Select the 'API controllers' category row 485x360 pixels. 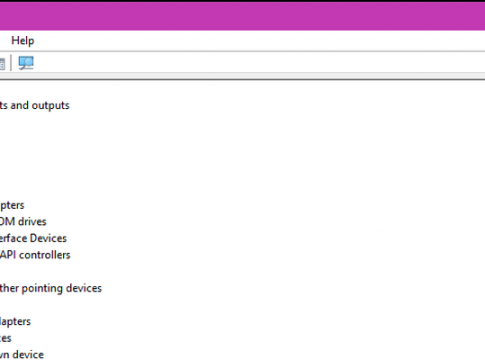tap(35, 255)
